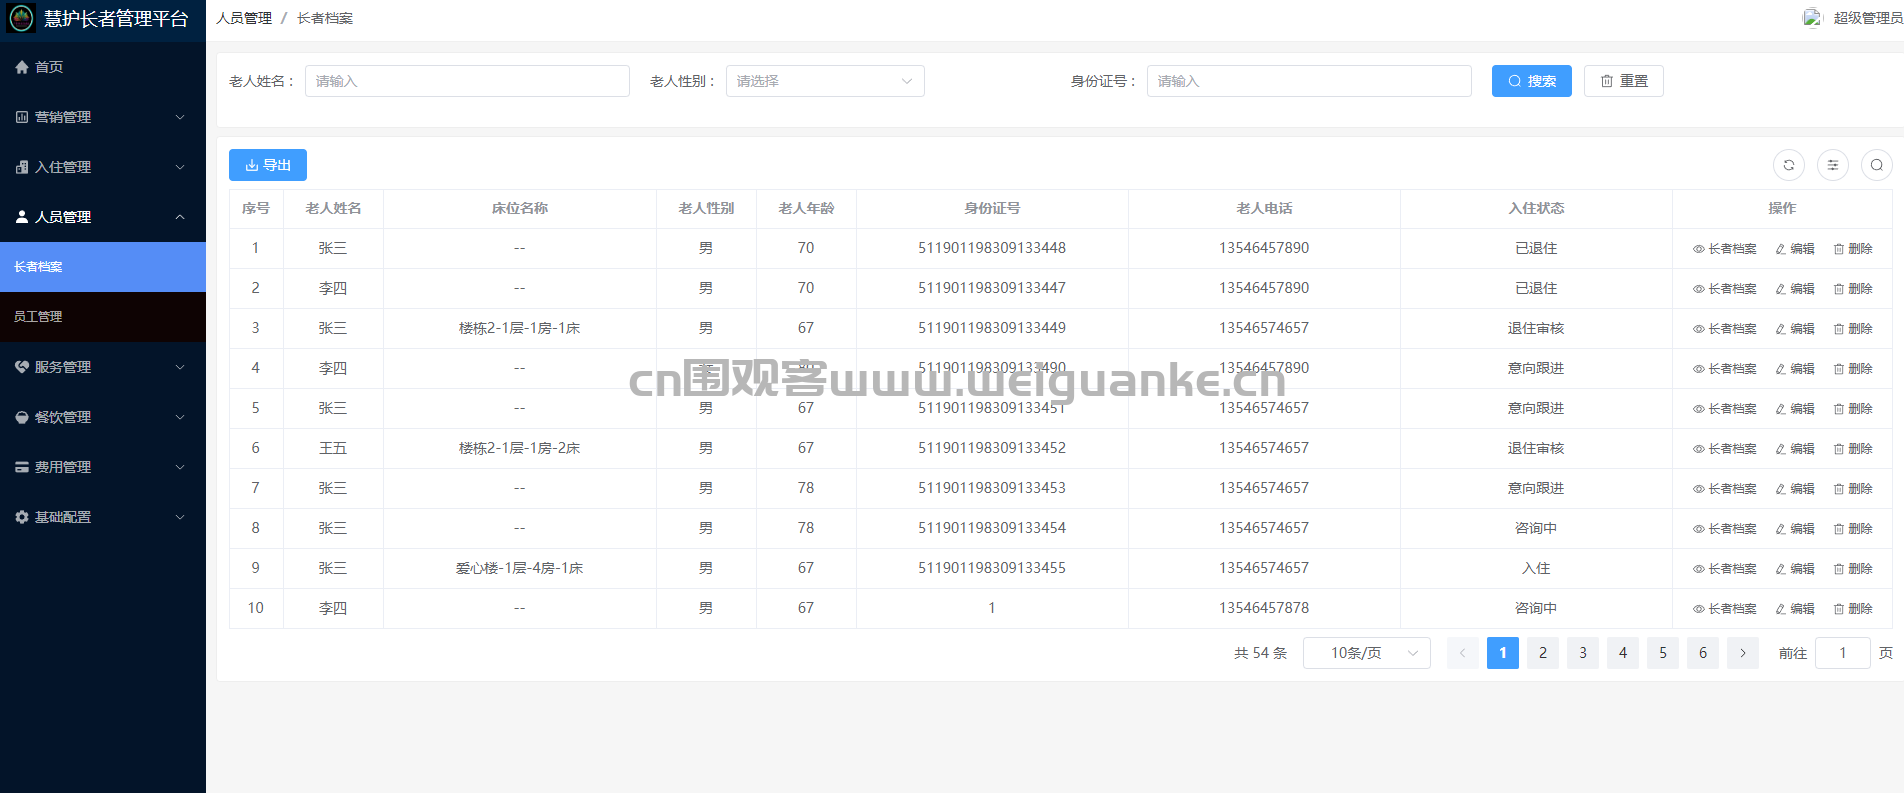
Task: Click the 重置 button
Action: point(1624,81)
